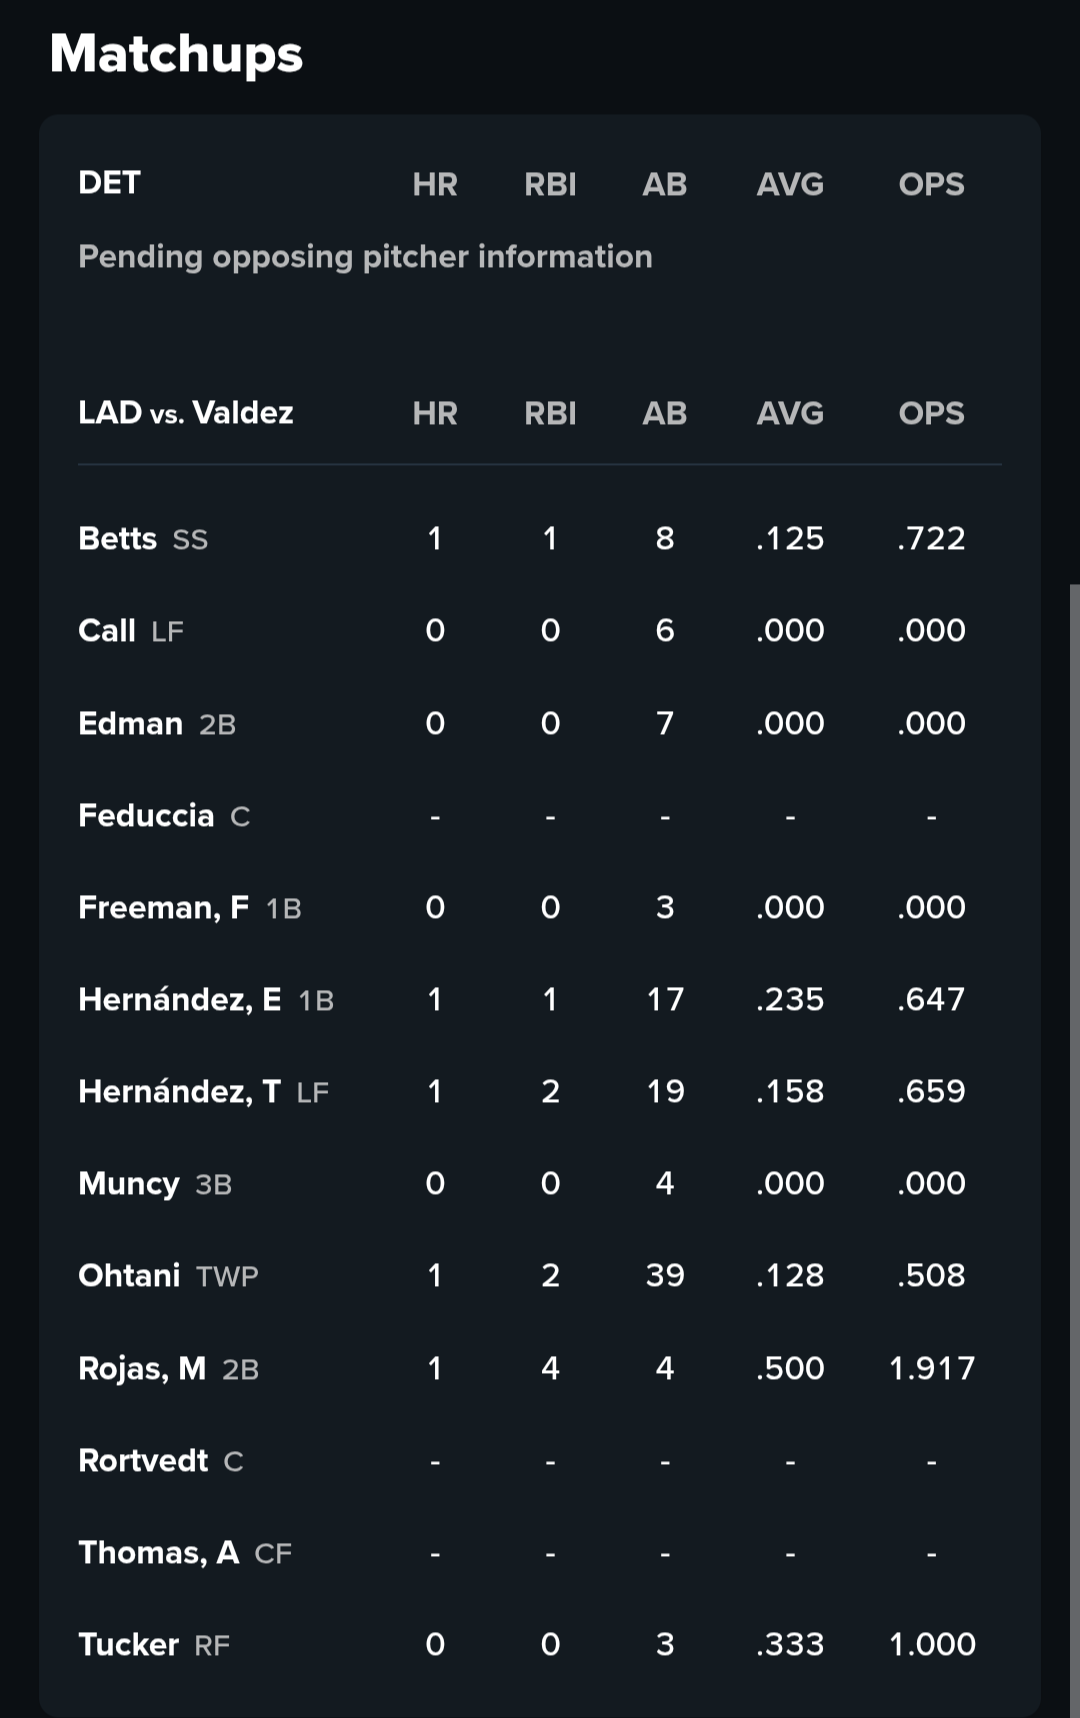This screenshot has height=1718, width=1080.
Task: Open Rortvedt C player entry
Action: tap(540, 1460)
